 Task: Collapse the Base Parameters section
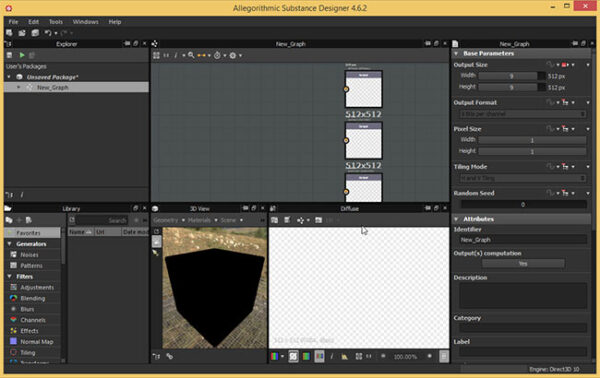point(456,54)
